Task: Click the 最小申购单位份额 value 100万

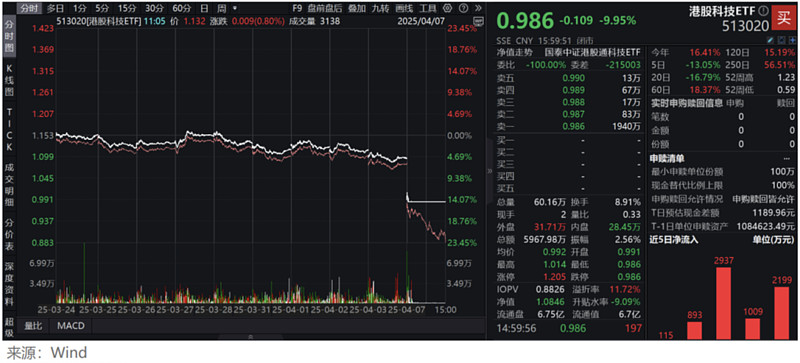Action: (x=784, y=172)
